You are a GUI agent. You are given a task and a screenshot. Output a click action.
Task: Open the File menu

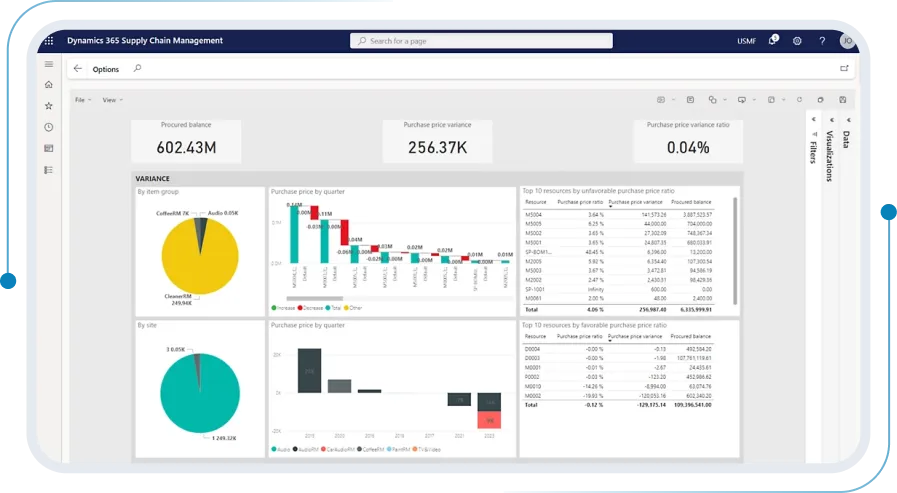pyautogui.click(x=83, y=100)
